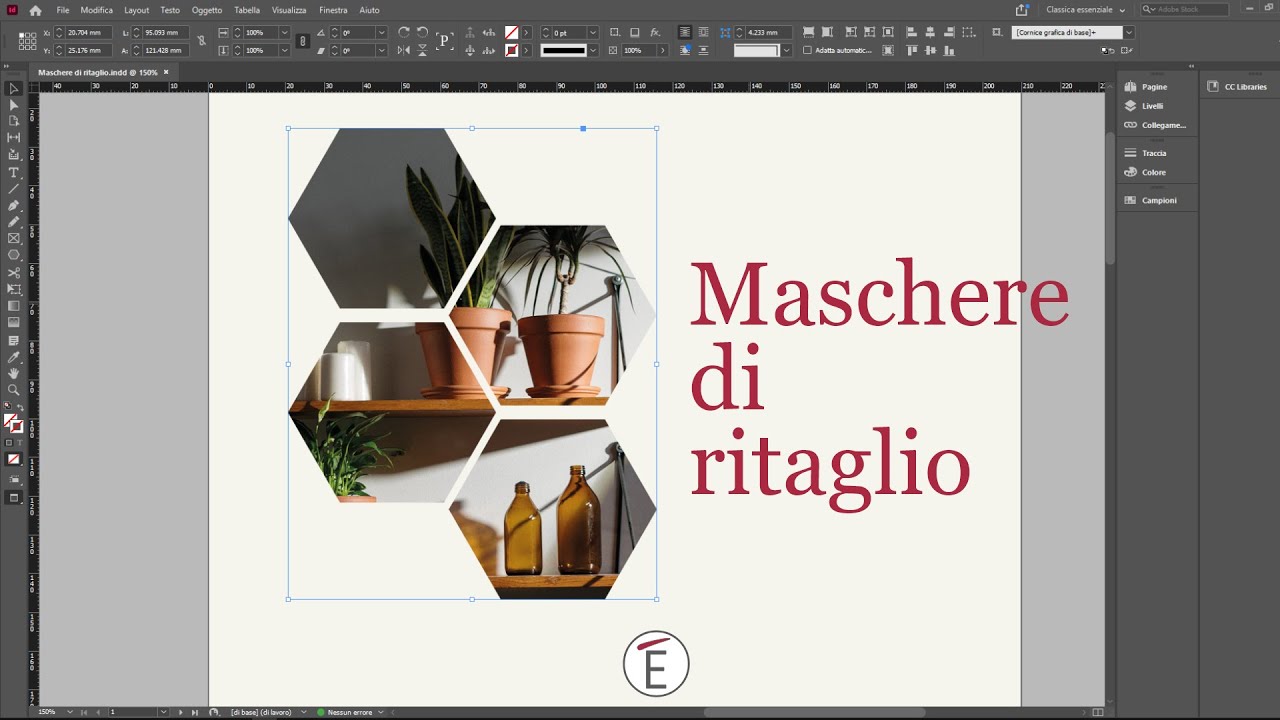Viewport: 1280px width, 720px height.
Task: Select the Rectangle Frame tool
Action: [x=14, y=238]
